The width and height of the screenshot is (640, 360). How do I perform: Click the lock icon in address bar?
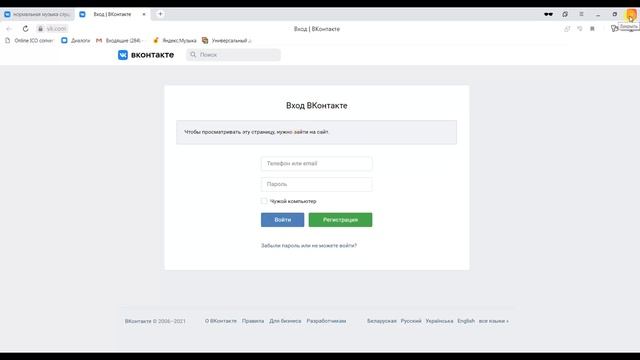coord(40,29)
